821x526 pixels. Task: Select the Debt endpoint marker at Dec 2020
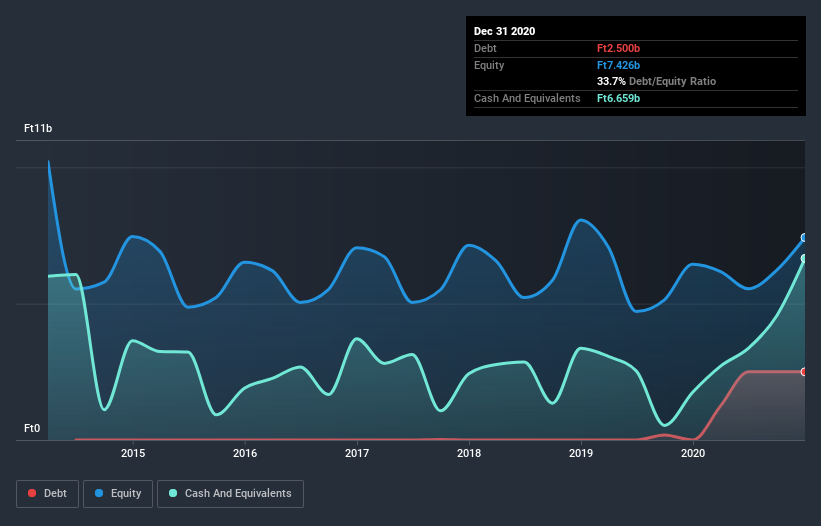pyautogui.click(x=804, y=372)
